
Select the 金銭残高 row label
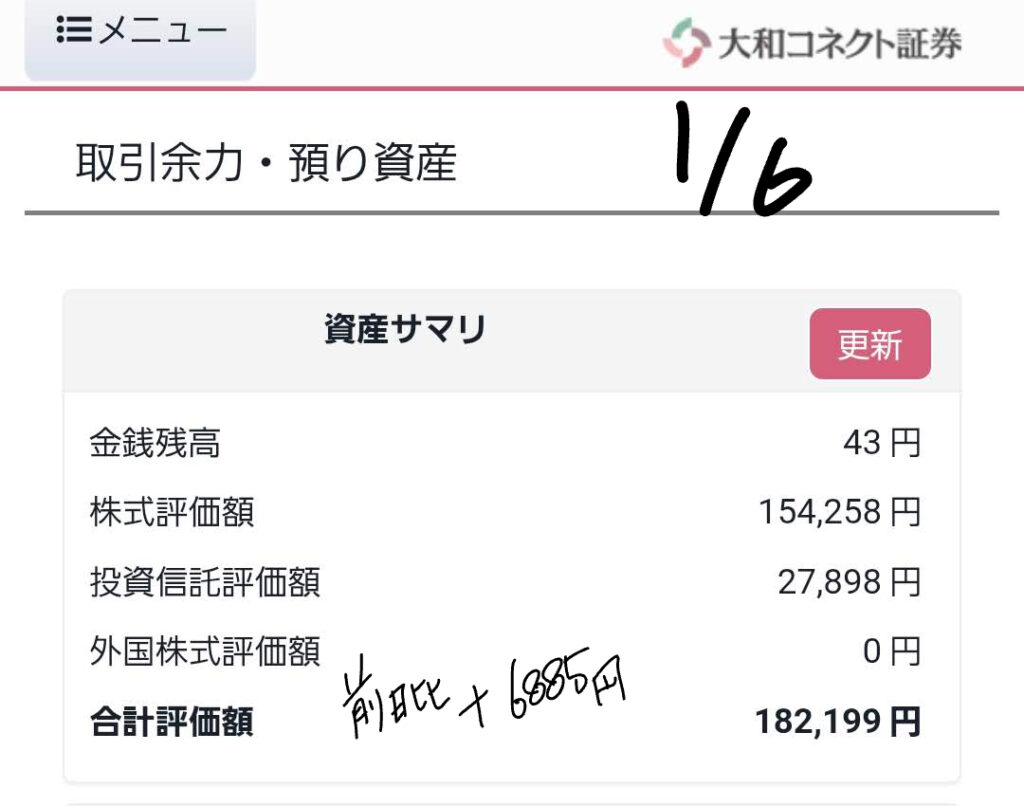(154, 443)
